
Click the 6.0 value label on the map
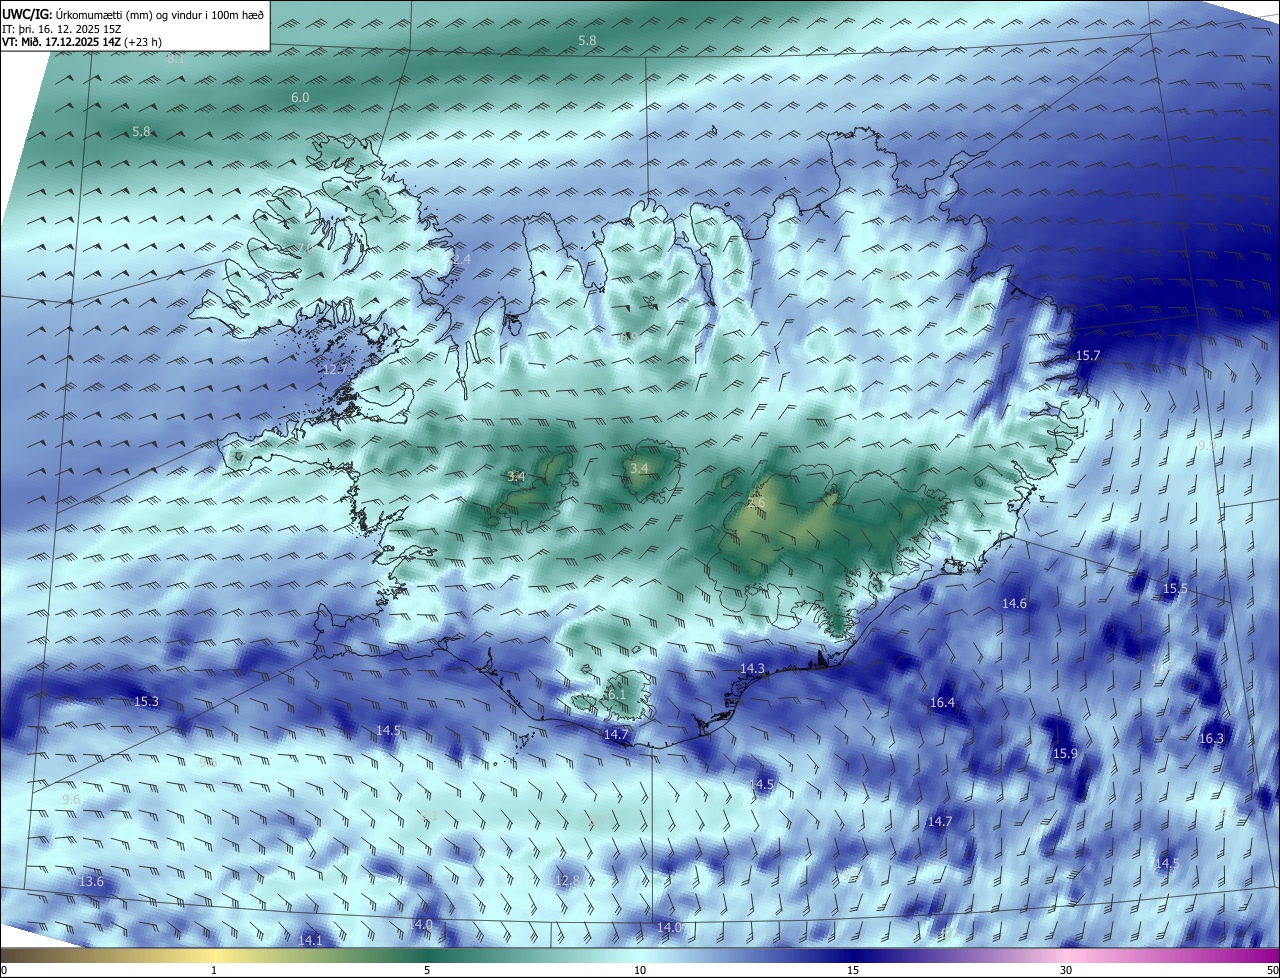(300, 97)
